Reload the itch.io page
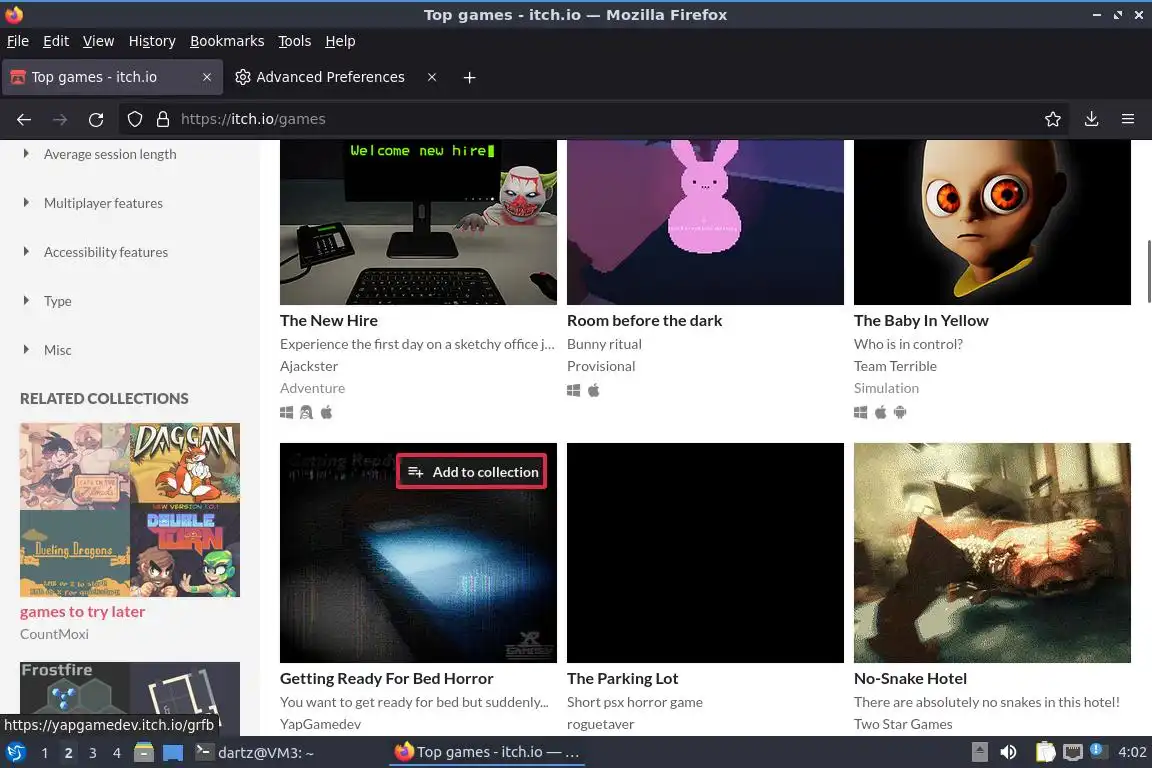The height and width of the screenshot is (768, 1152). (96, 119)
